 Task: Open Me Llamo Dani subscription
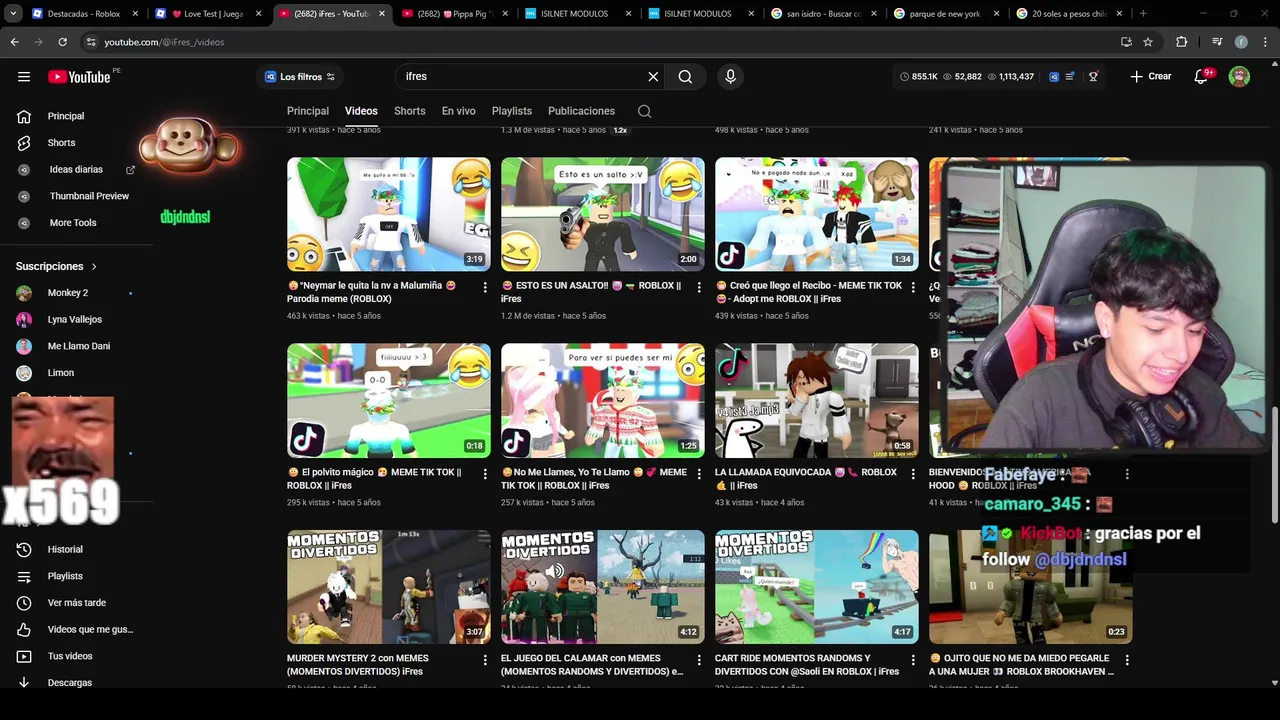(79, 346)
